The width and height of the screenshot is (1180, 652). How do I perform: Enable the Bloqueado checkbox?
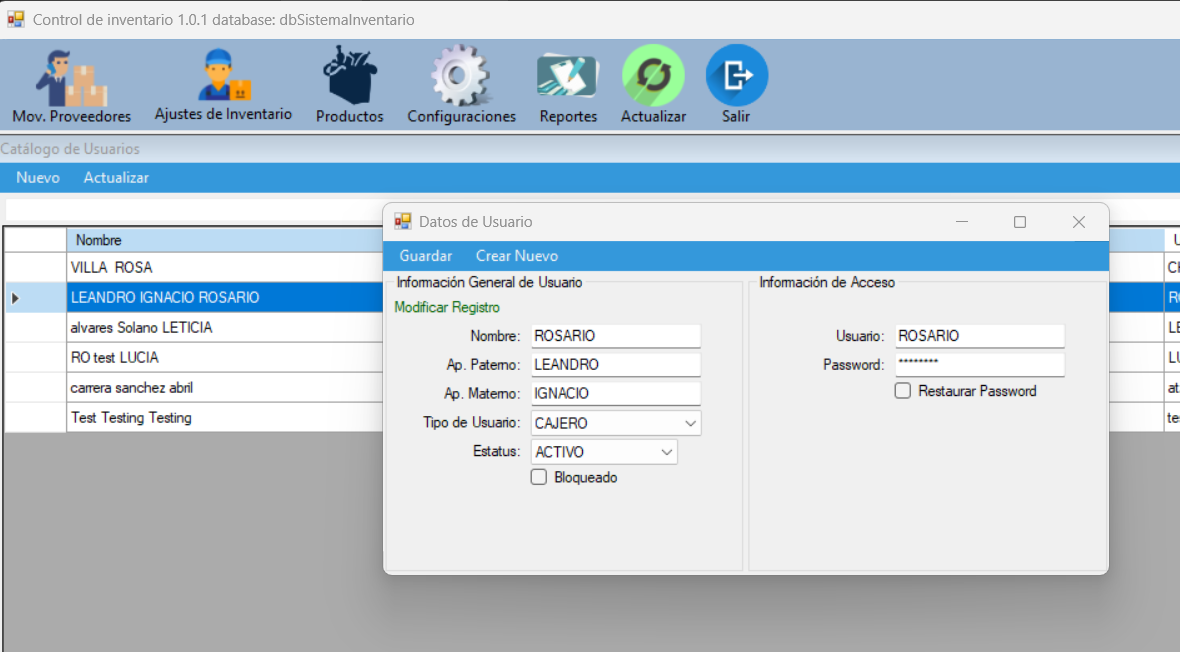pos(539,478)
